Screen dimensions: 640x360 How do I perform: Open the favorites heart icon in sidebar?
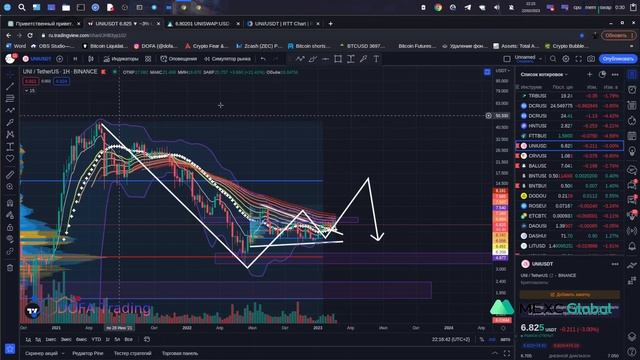[10, 158]
